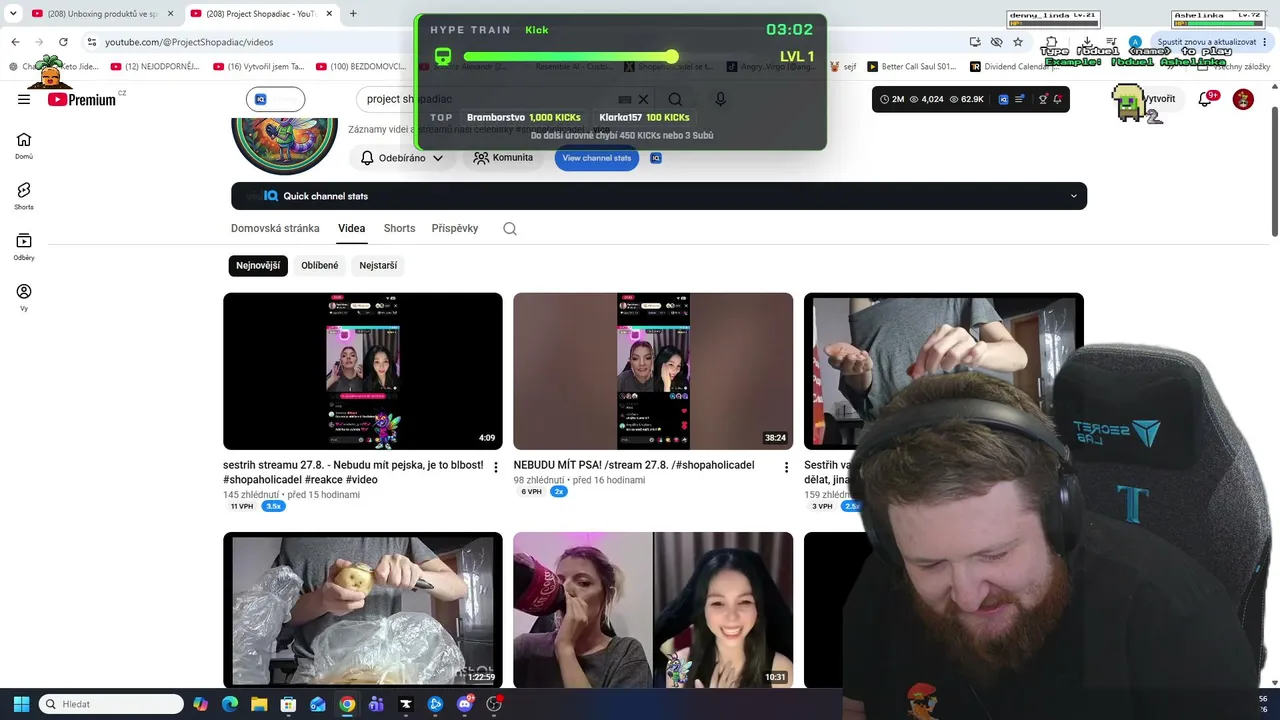
Task: Open Shorts in the YouTube sidebar
Action: pyautogui.click(x=24, y=196)
